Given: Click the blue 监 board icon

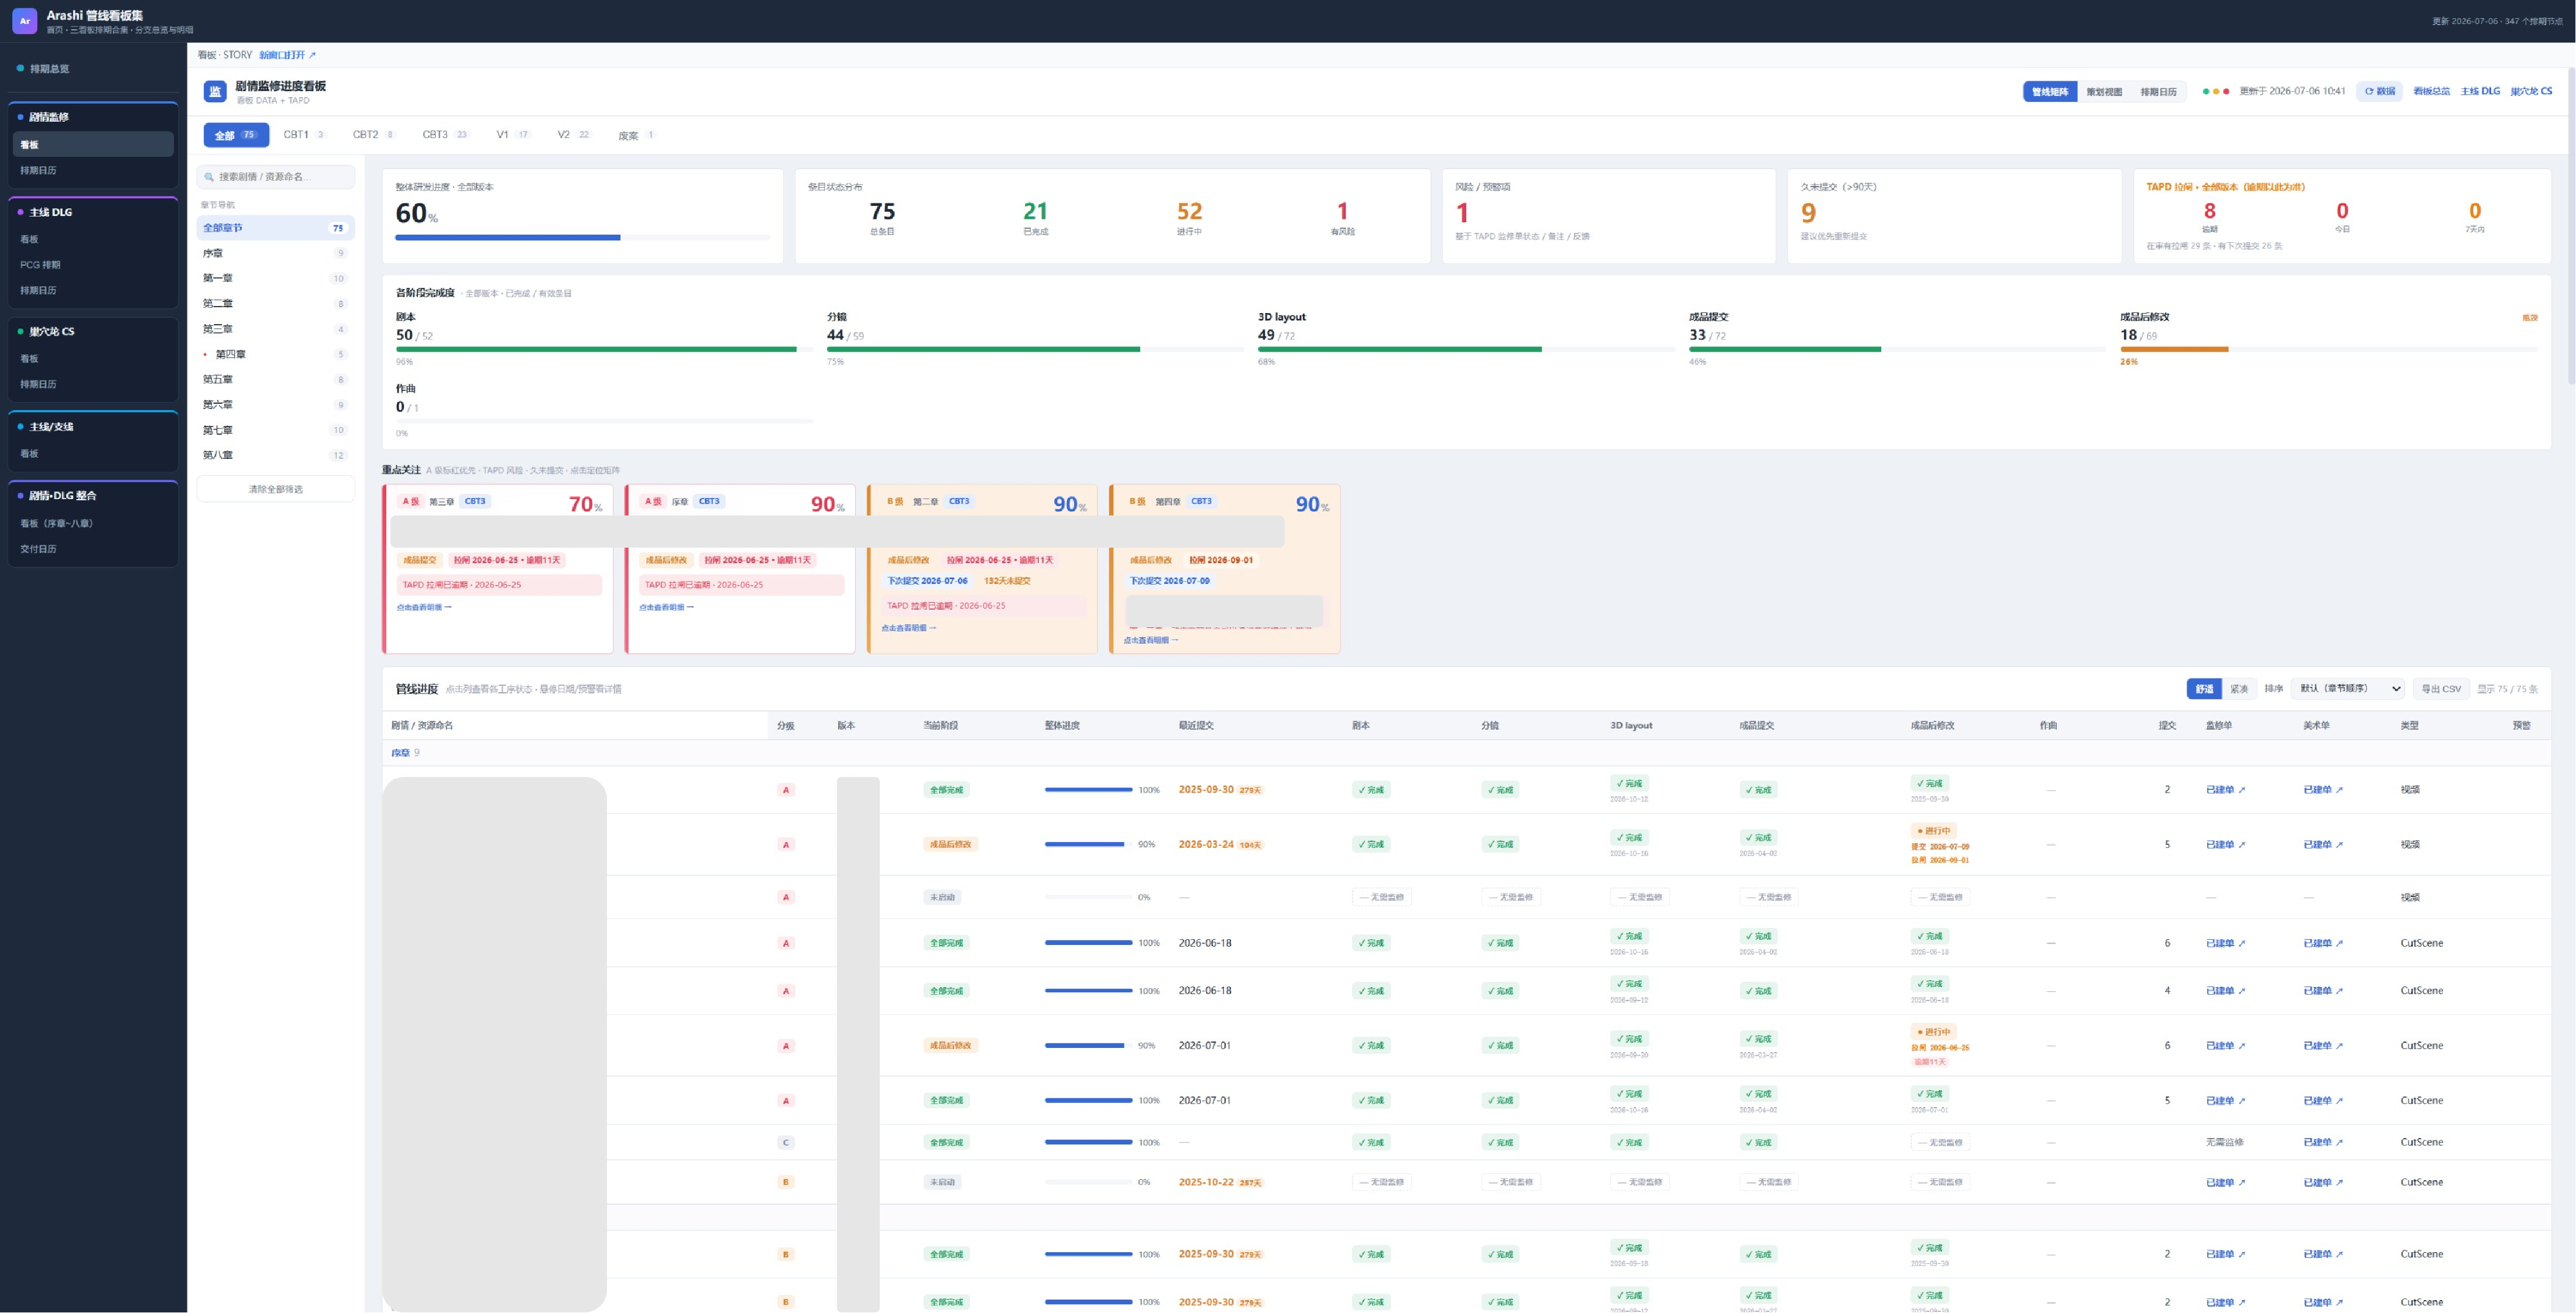Looking at the screenshot, I should pyautogui.click(x=215, y=92).
